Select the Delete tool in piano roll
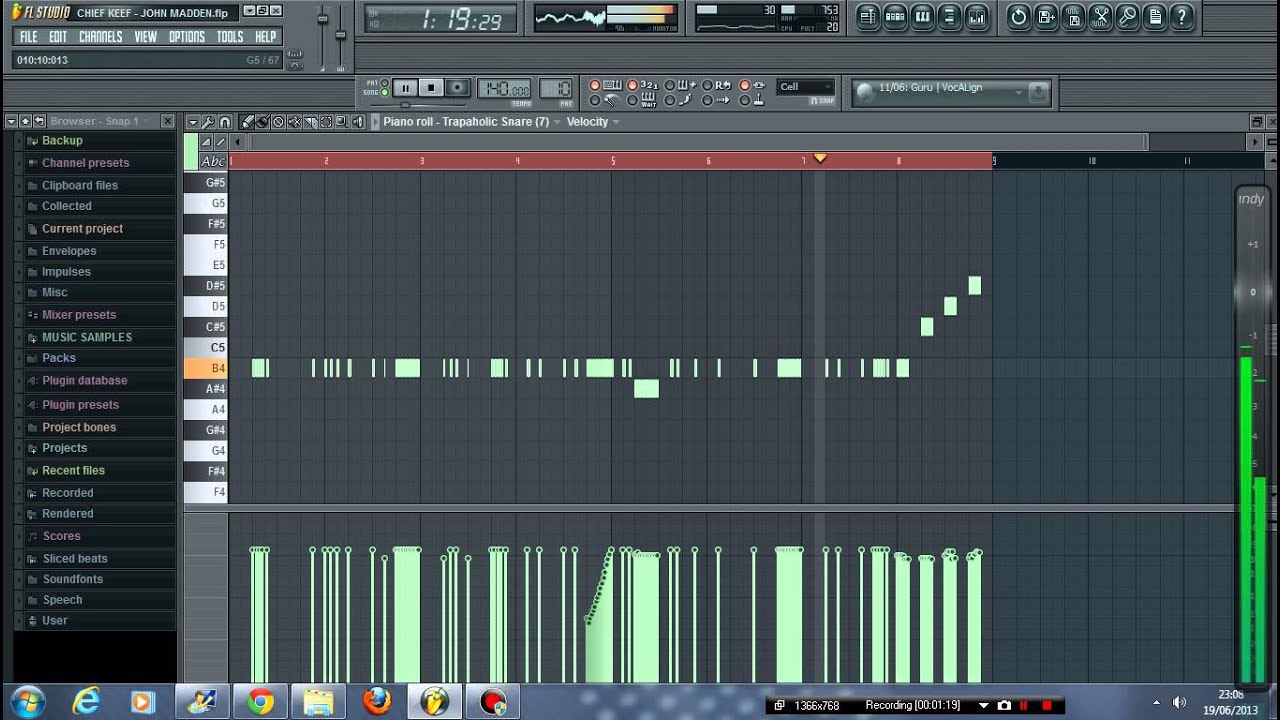The height and width of the screenshot is (720, 1280). (x=278, y=122)
